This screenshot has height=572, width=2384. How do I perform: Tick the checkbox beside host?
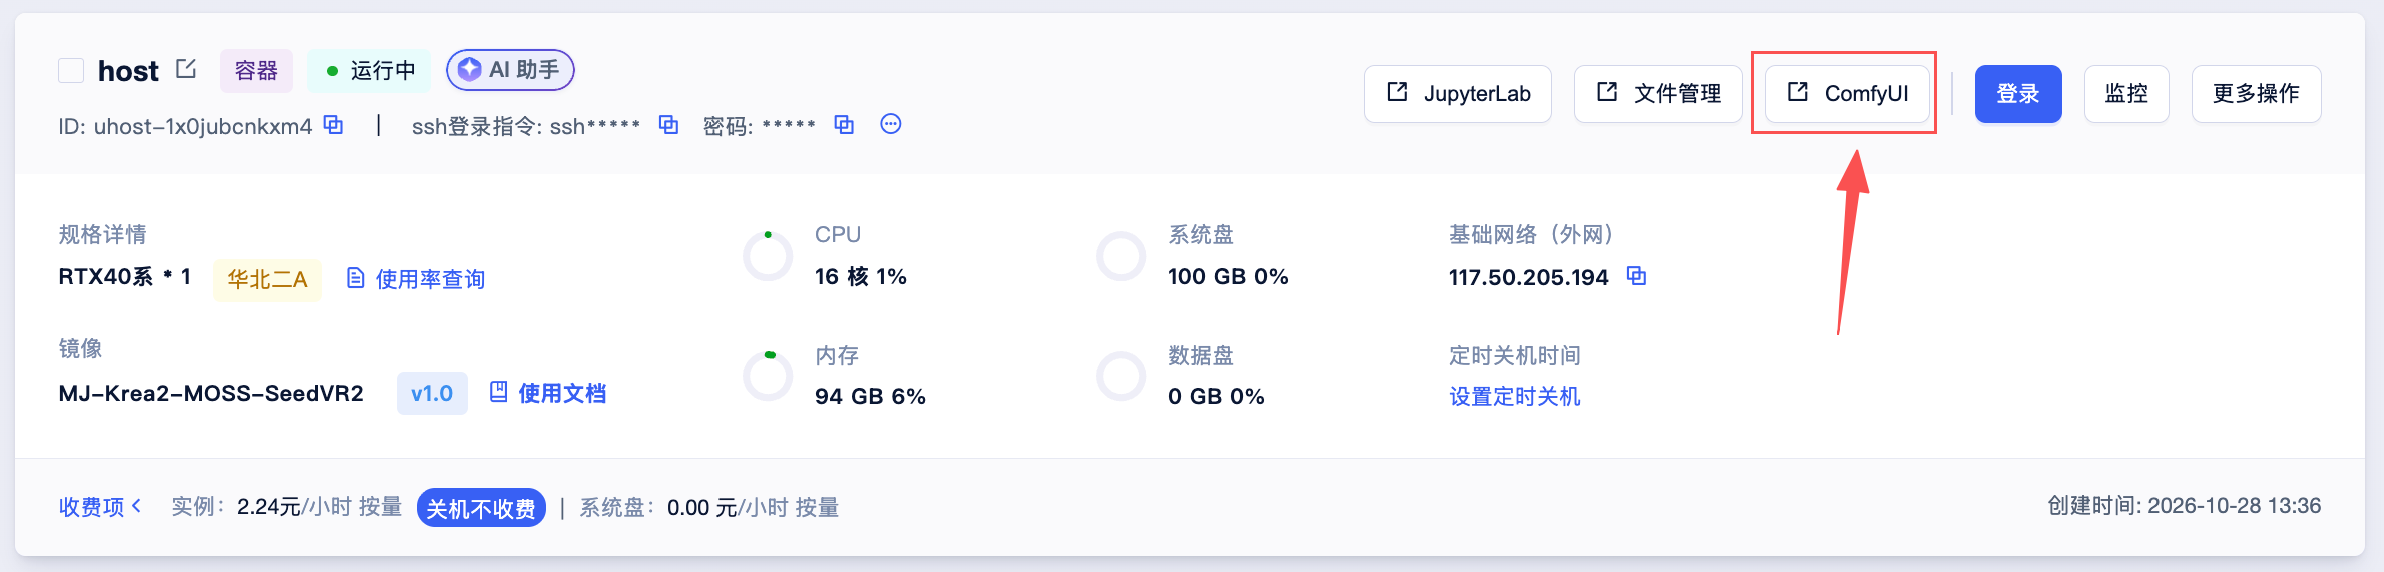coord(71,71)
